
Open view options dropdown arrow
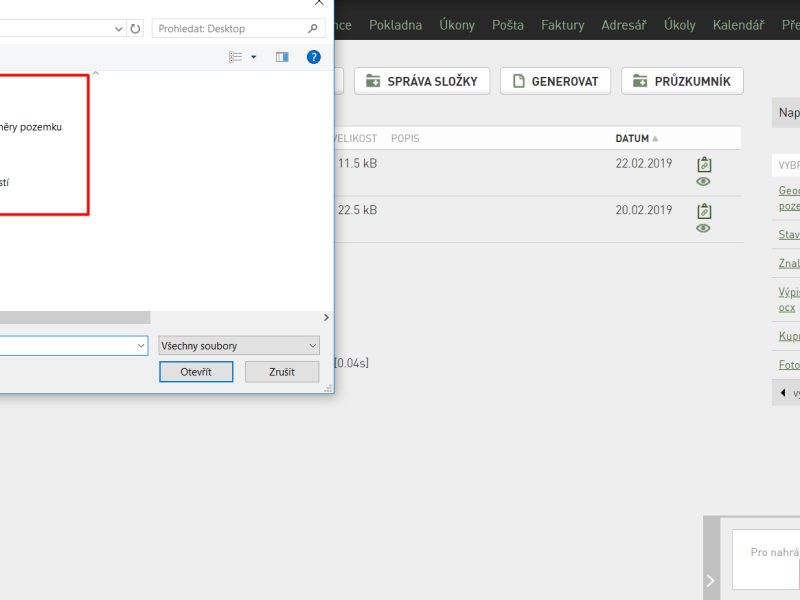tap(254, 57)
